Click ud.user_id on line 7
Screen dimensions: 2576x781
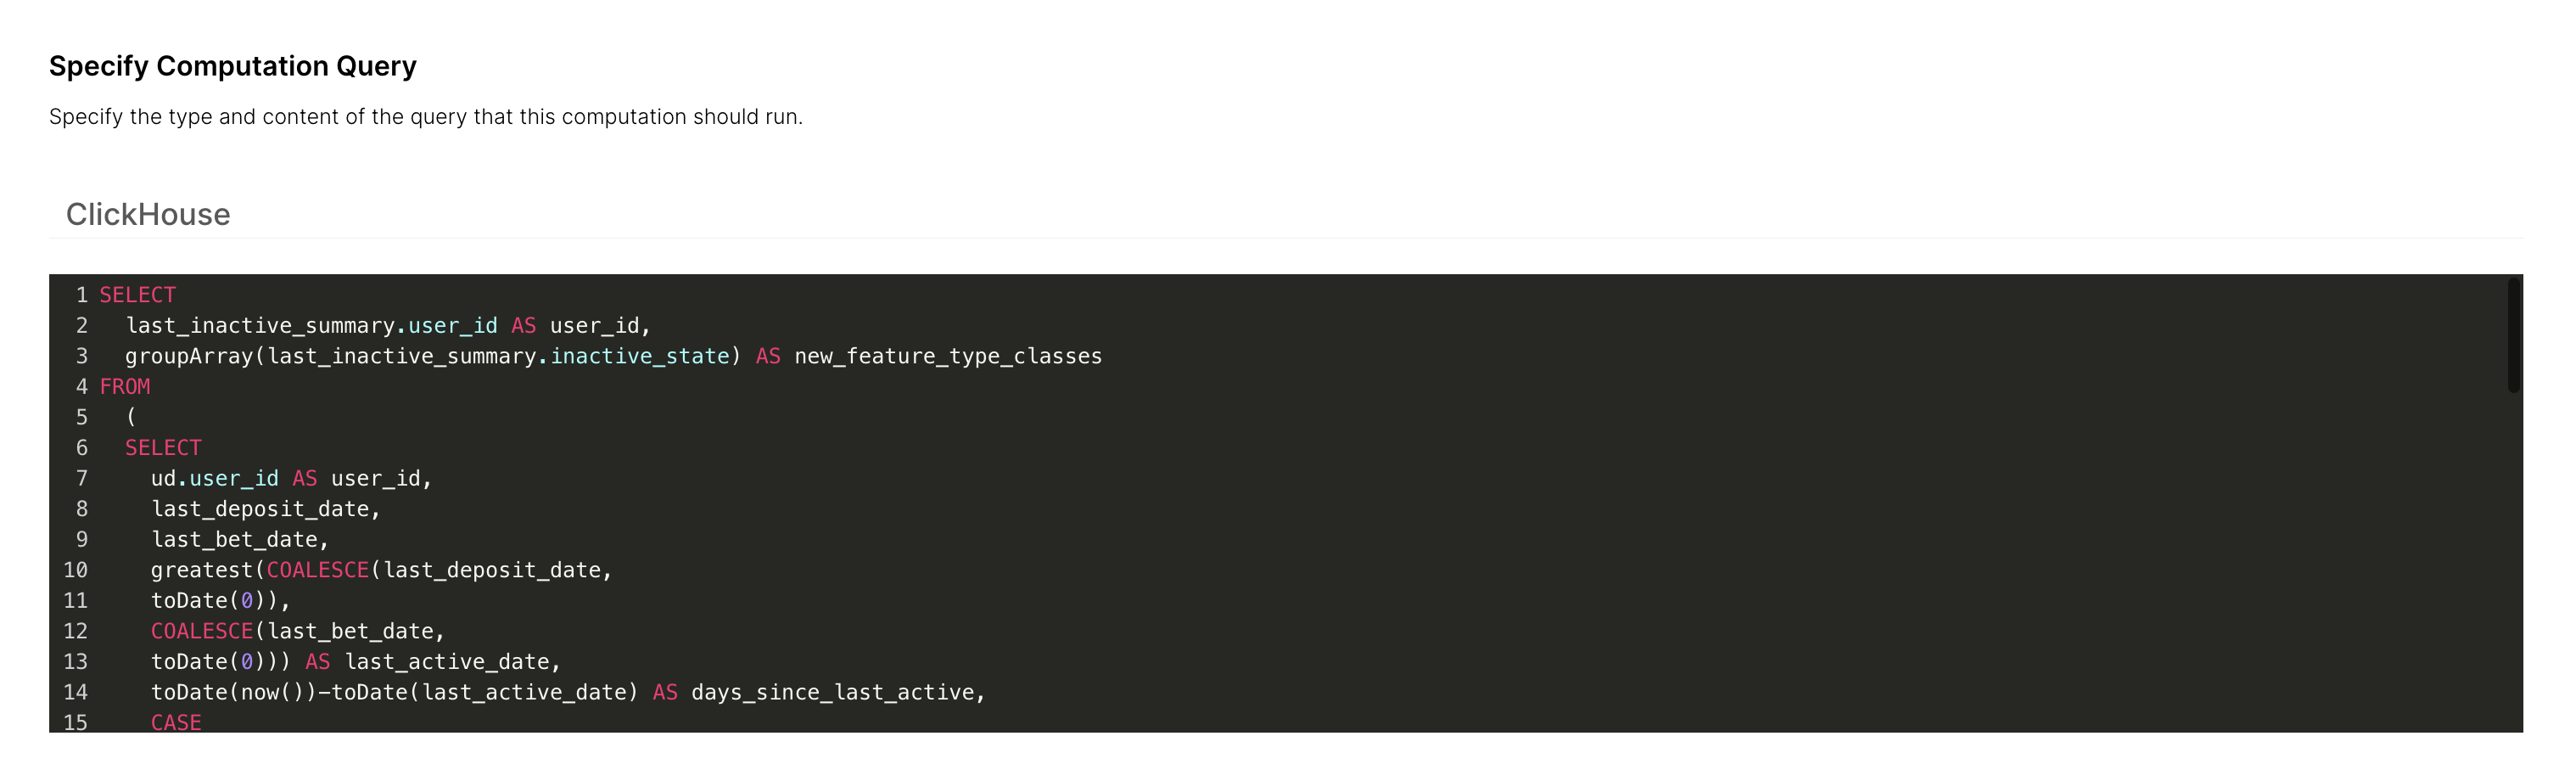pyautogui.click(x=214, y=479)
